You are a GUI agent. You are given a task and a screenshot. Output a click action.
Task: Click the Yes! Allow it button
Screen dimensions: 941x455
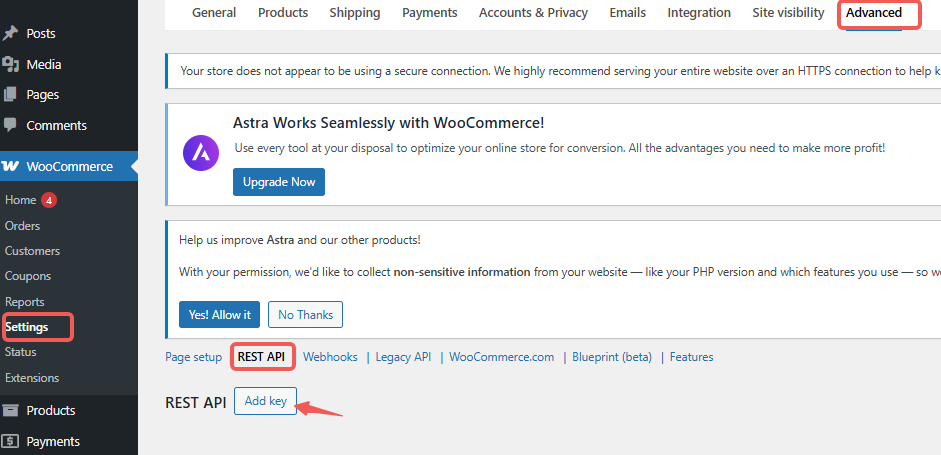[219, 314]
